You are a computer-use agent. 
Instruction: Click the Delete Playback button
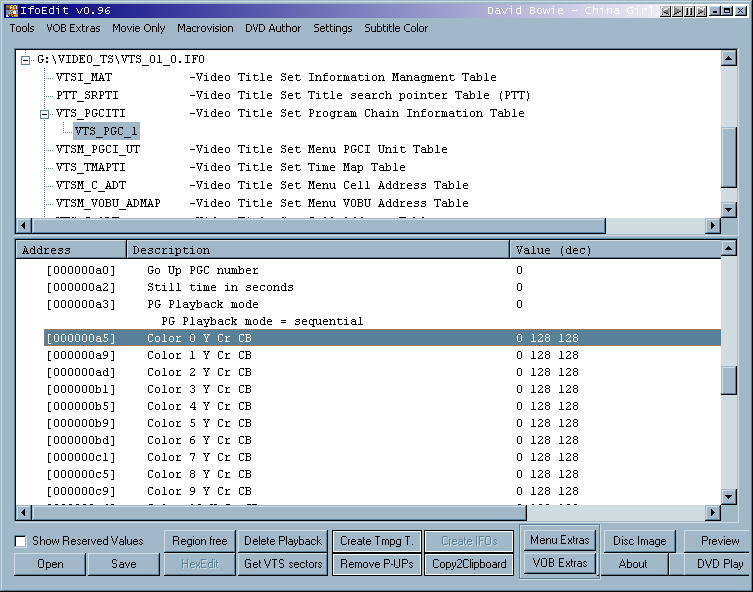click(283, 541)
